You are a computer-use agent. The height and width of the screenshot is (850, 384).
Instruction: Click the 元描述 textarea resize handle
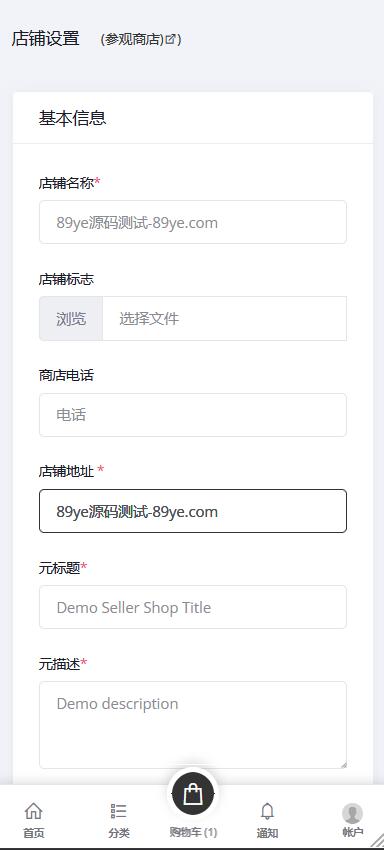(343, 764)
